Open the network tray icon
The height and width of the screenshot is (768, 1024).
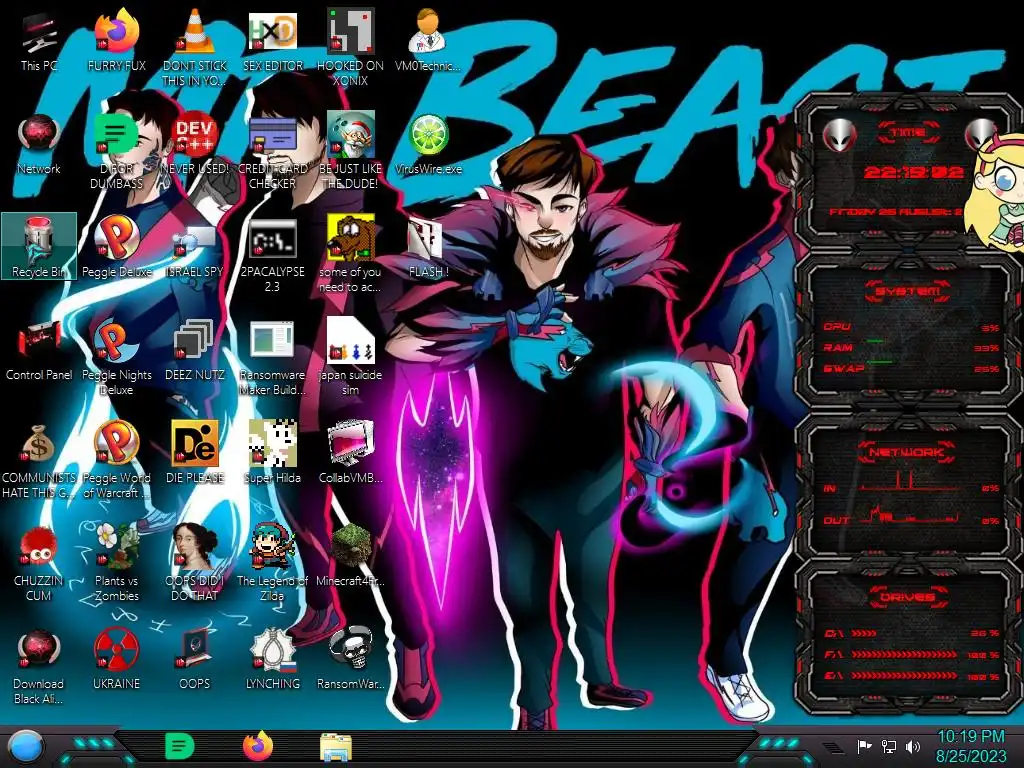pyautogui.click(x=889, y=746)
